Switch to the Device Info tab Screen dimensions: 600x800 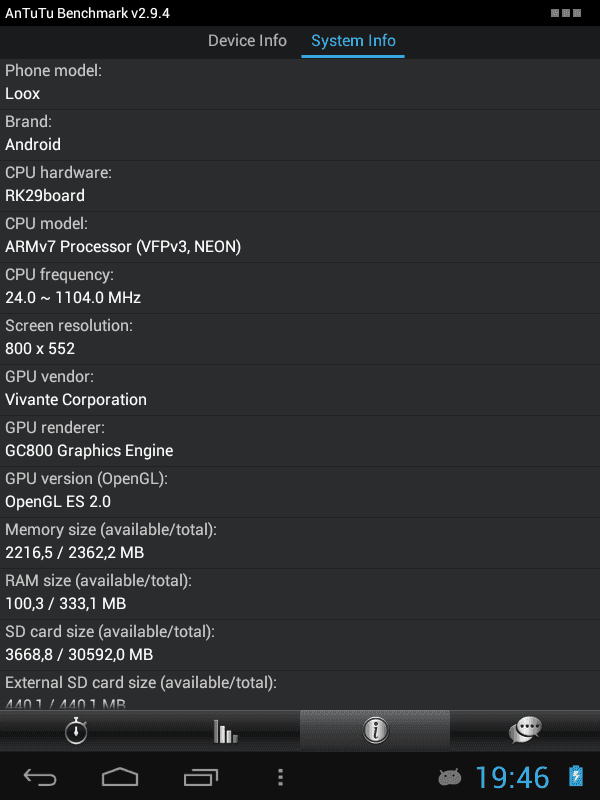(x=247, y=41)
